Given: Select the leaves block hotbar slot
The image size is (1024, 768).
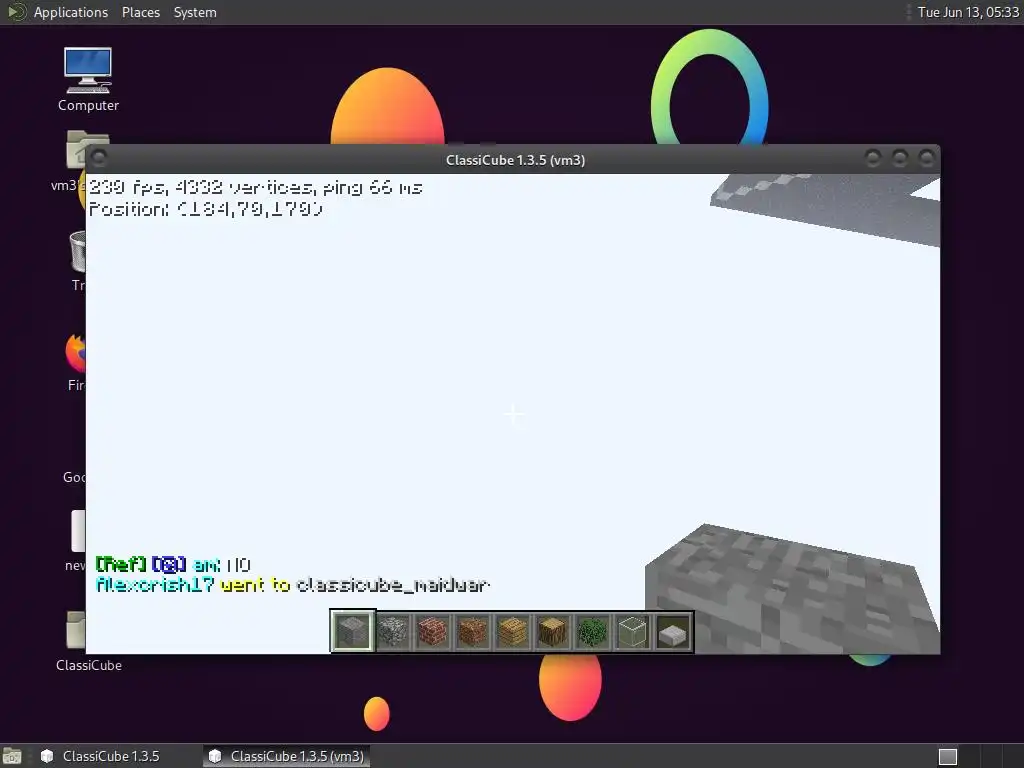Looking at the screenshot, I should click(592, 632).
